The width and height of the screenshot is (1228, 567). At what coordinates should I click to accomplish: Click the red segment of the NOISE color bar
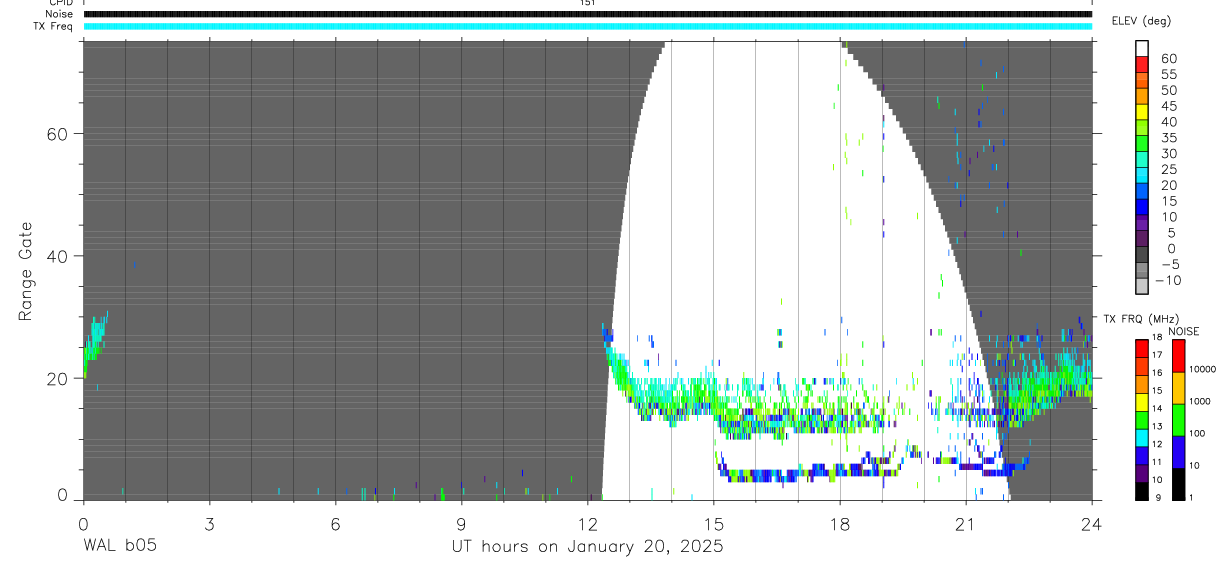tap(1178, 356)
